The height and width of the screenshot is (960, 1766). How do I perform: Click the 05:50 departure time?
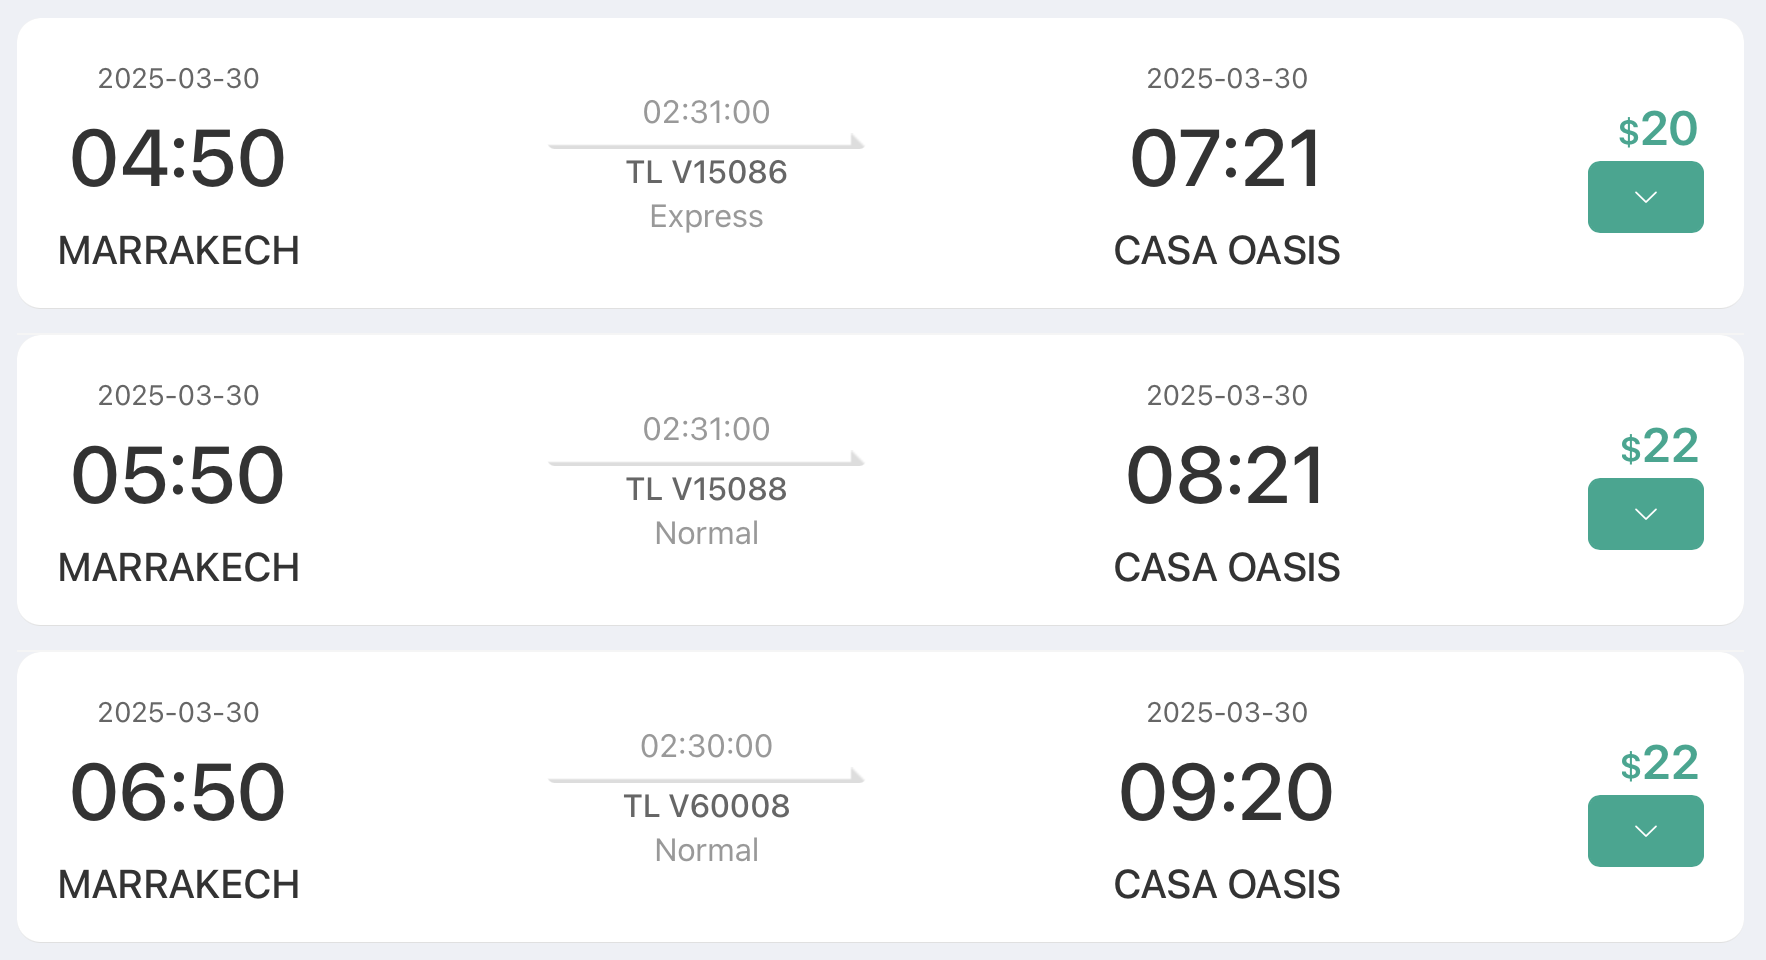178,476
